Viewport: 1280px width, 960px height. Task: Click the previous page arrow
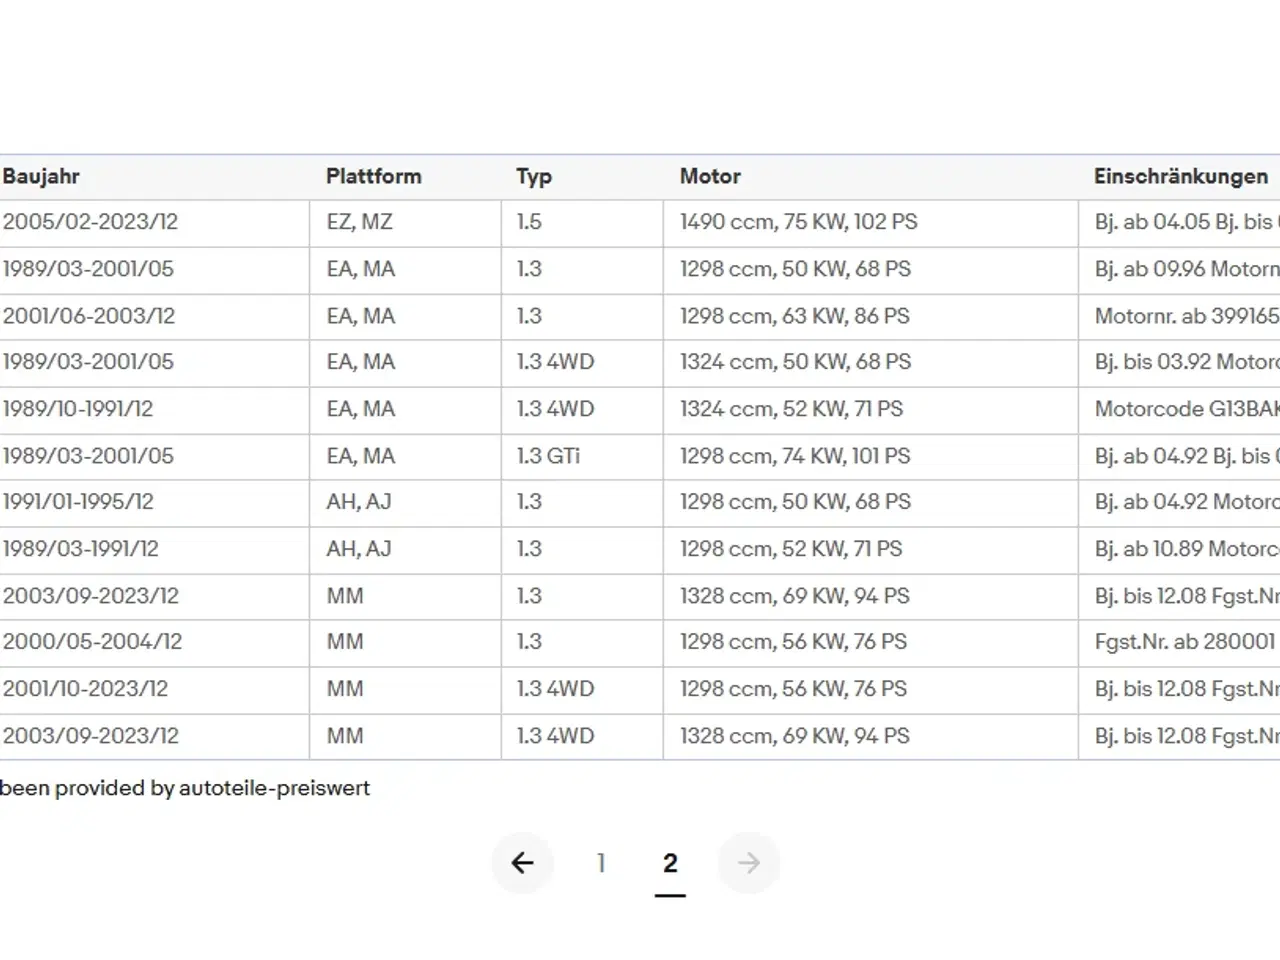(x=522, y=863)
